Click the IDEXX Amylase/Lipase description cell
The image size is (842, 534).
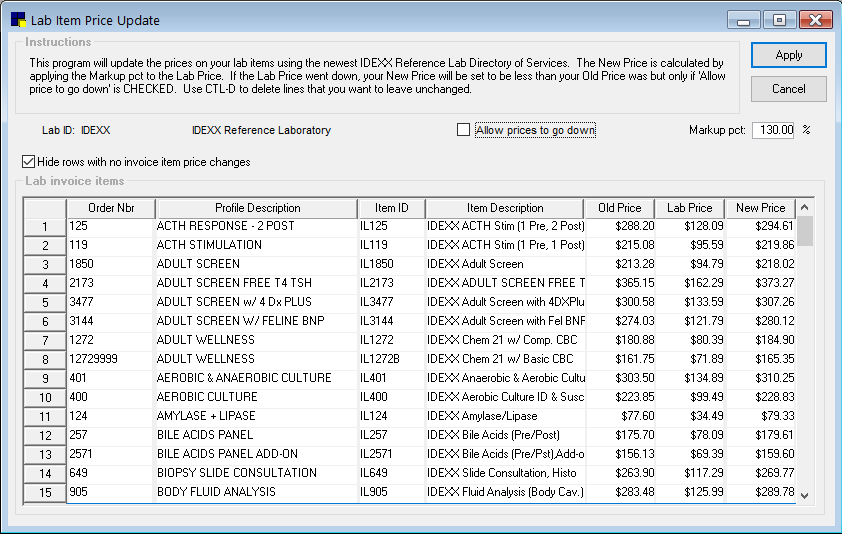click(x=505, y=416)
